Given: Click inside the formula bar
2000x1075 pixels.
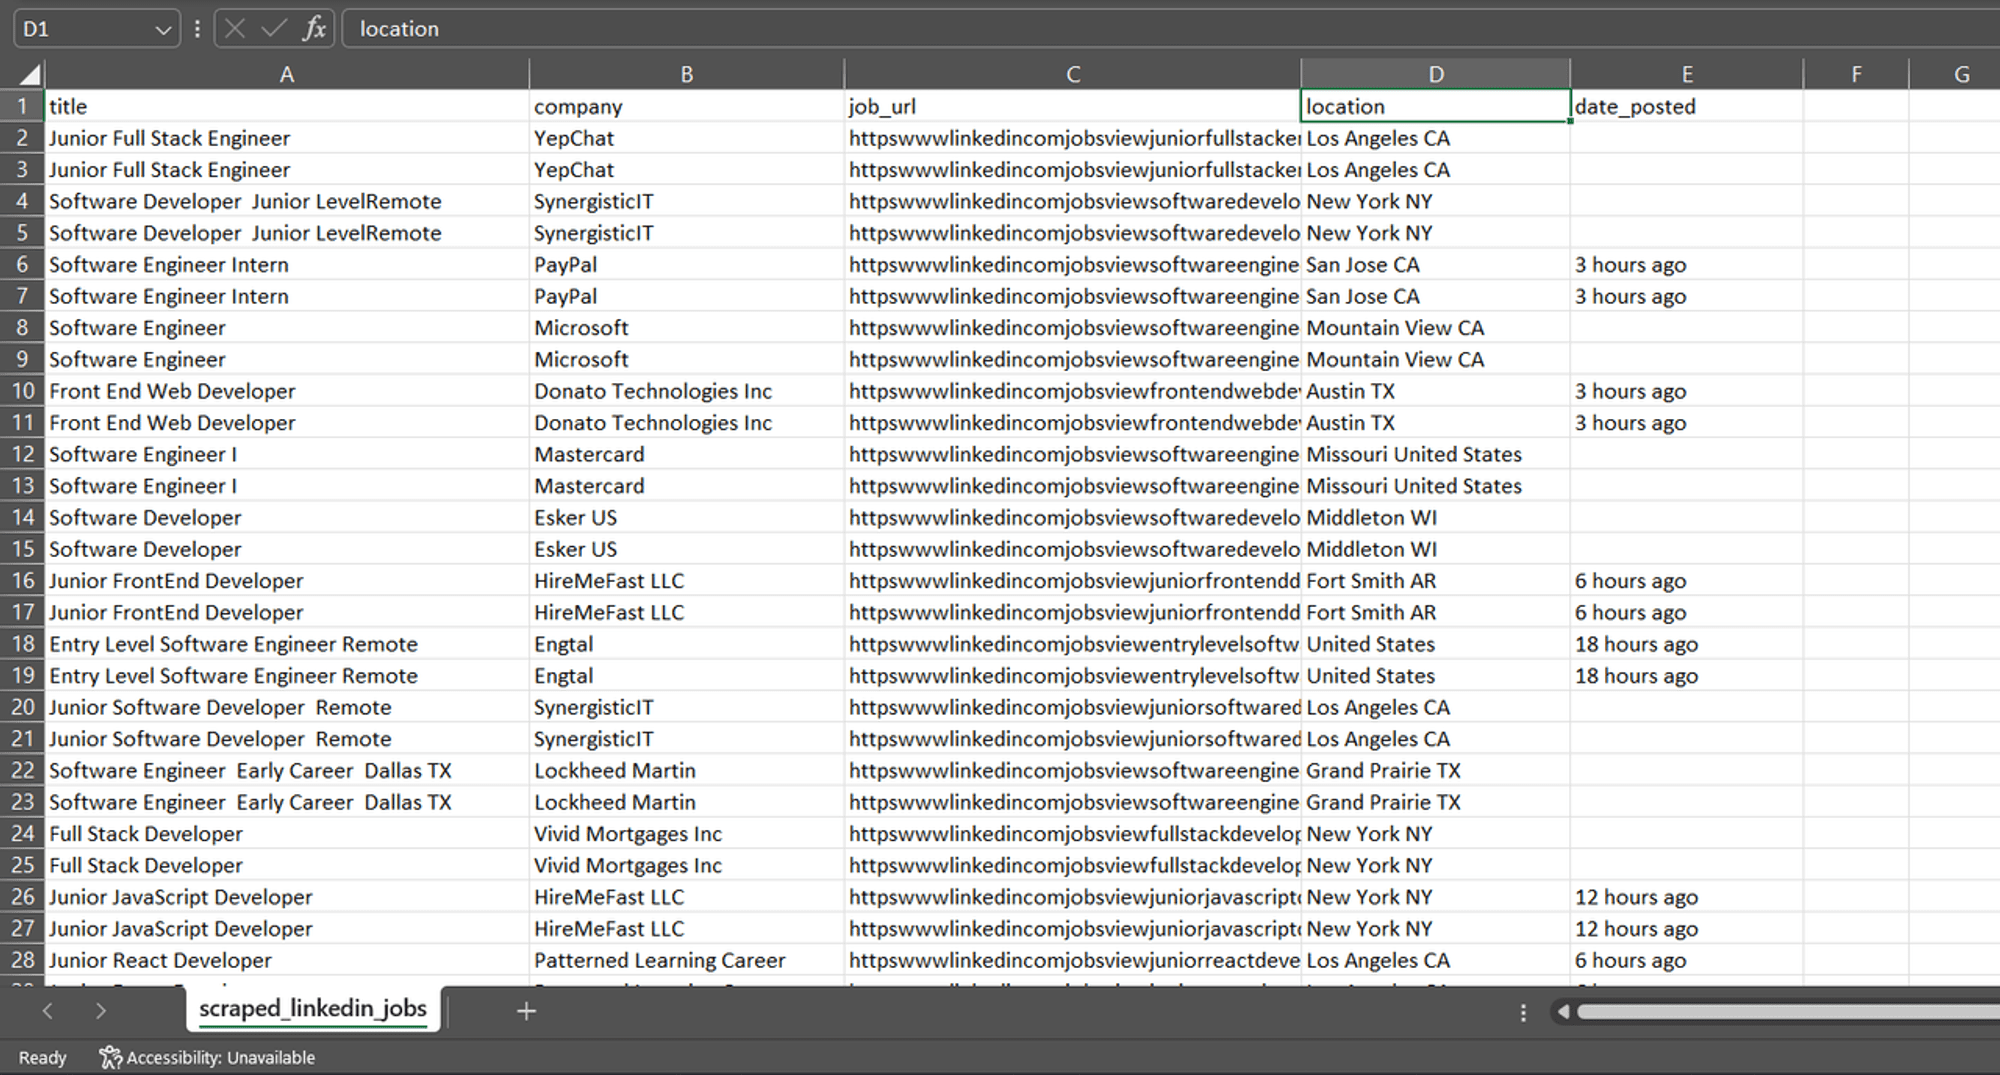Looking at the screenshot, I should (700, 28).
